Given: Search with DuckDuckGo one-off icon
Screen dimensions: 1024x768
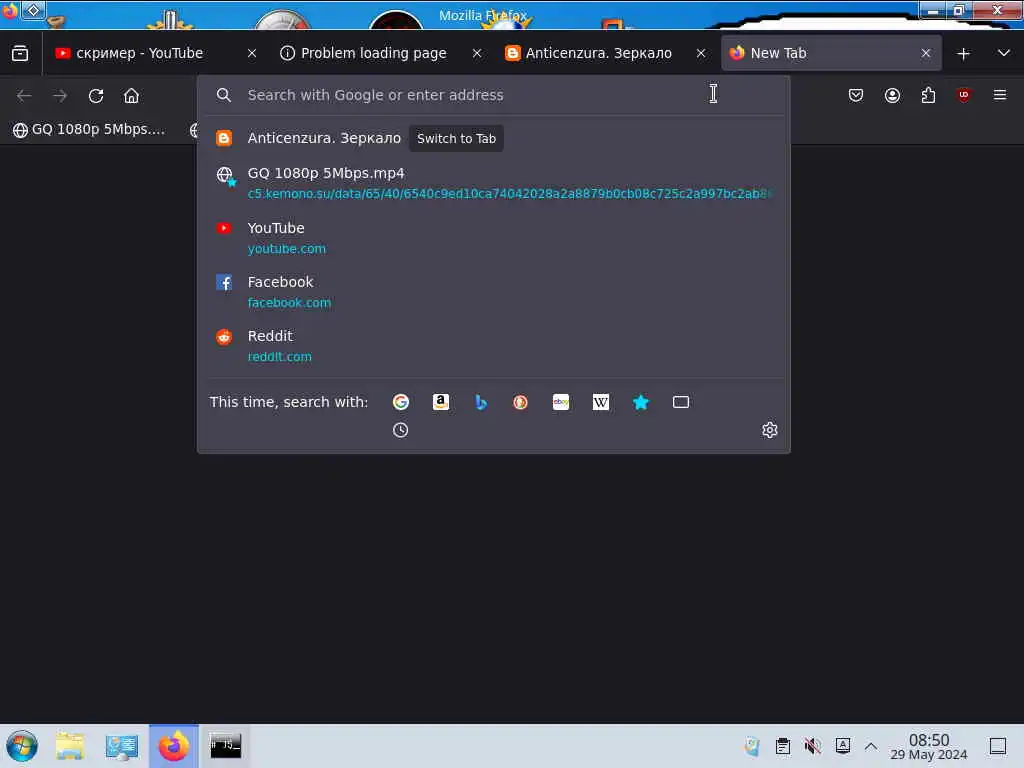Looking at the screenshot, I should (x=520, y=402).
